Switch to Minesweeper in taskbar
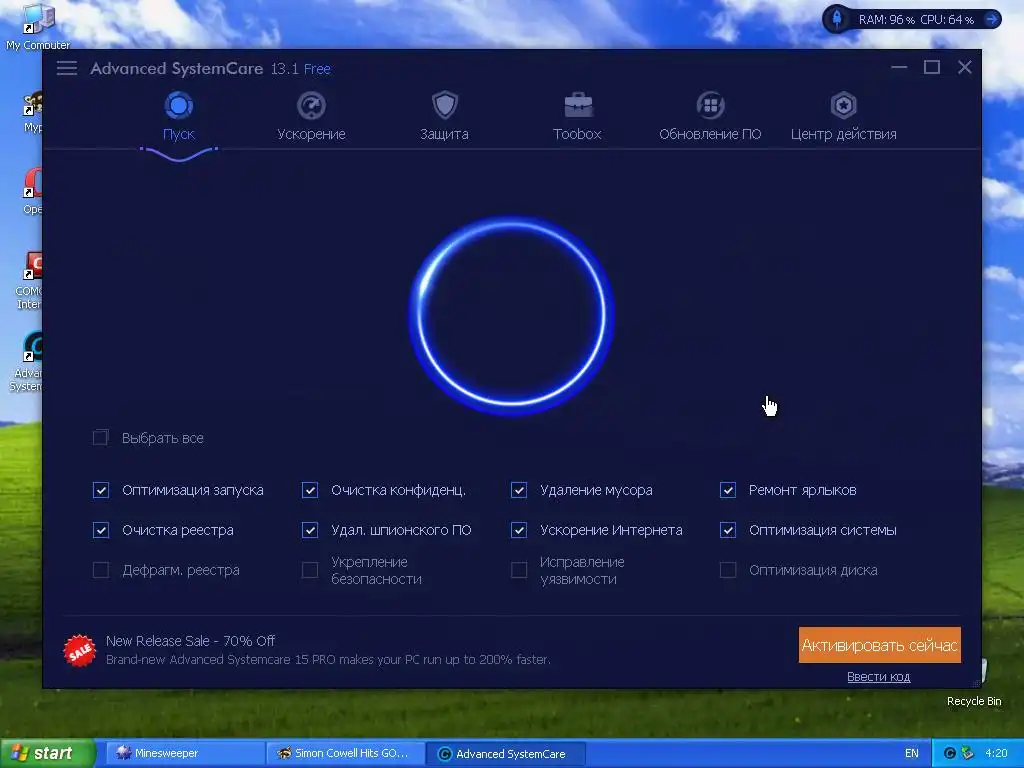1024x768 pixels. pyautogui.click(x=185, y=753)
